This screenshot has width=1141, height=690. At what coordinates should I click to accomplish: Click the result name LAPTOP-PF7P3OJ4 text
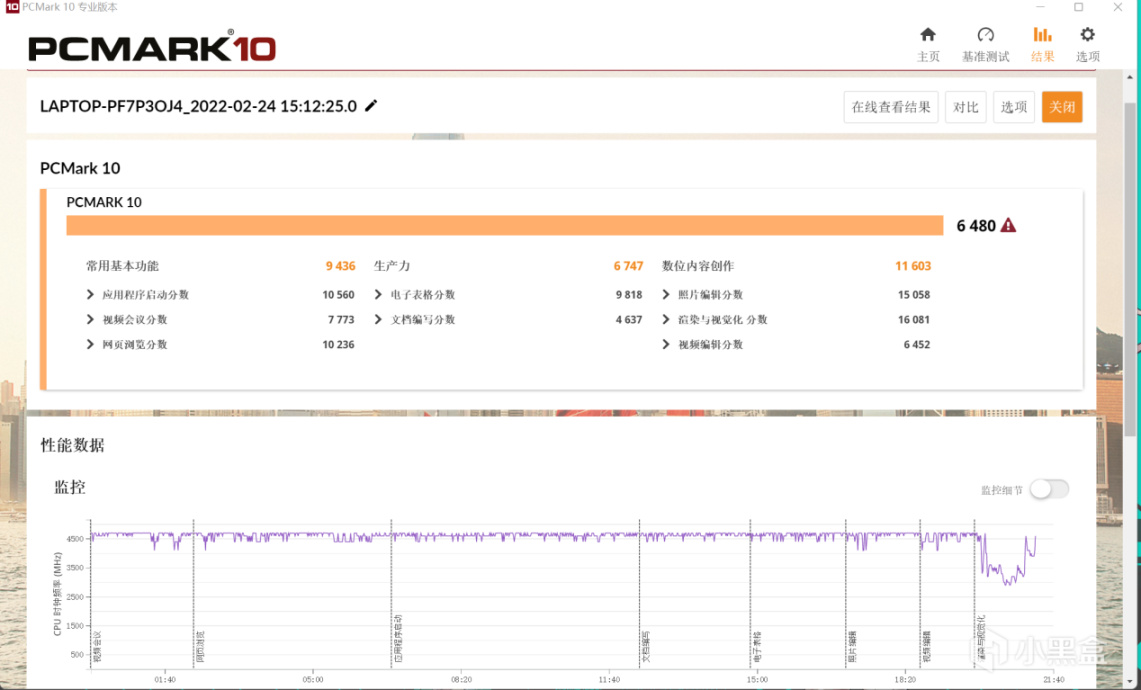tap(199, 106)
